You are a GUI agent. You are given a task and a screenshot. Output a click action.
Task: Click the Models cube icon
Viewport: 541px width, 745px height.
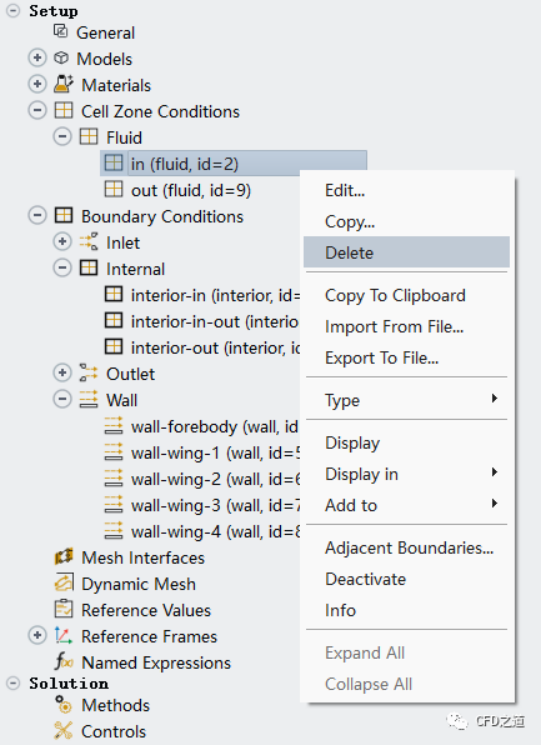coord(61,58)
